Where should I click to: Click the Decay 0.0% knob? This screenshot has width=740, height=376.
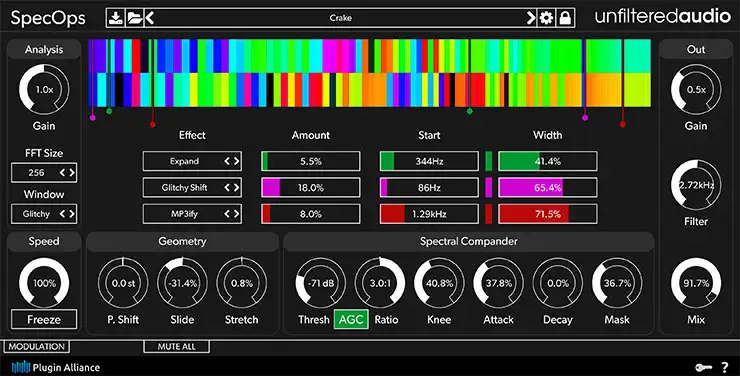(x=558, y=283)
